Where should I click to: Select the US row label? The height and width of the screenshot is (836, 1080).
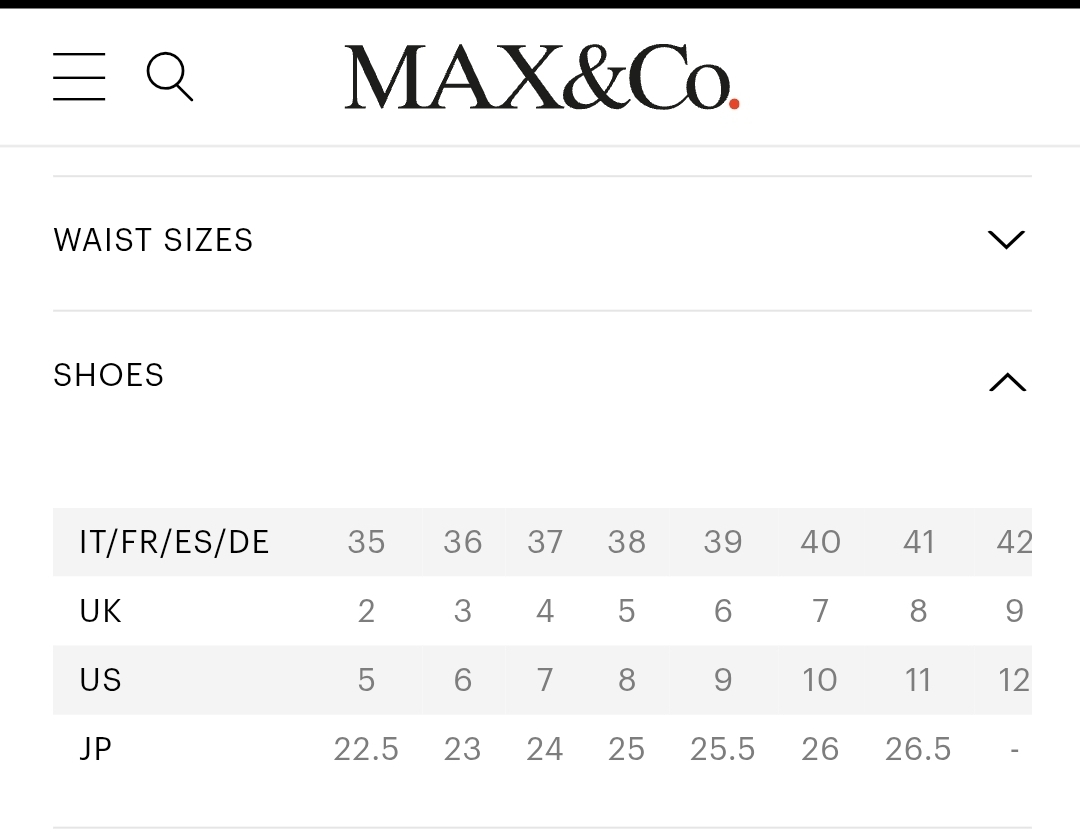(x=100, y=680)
